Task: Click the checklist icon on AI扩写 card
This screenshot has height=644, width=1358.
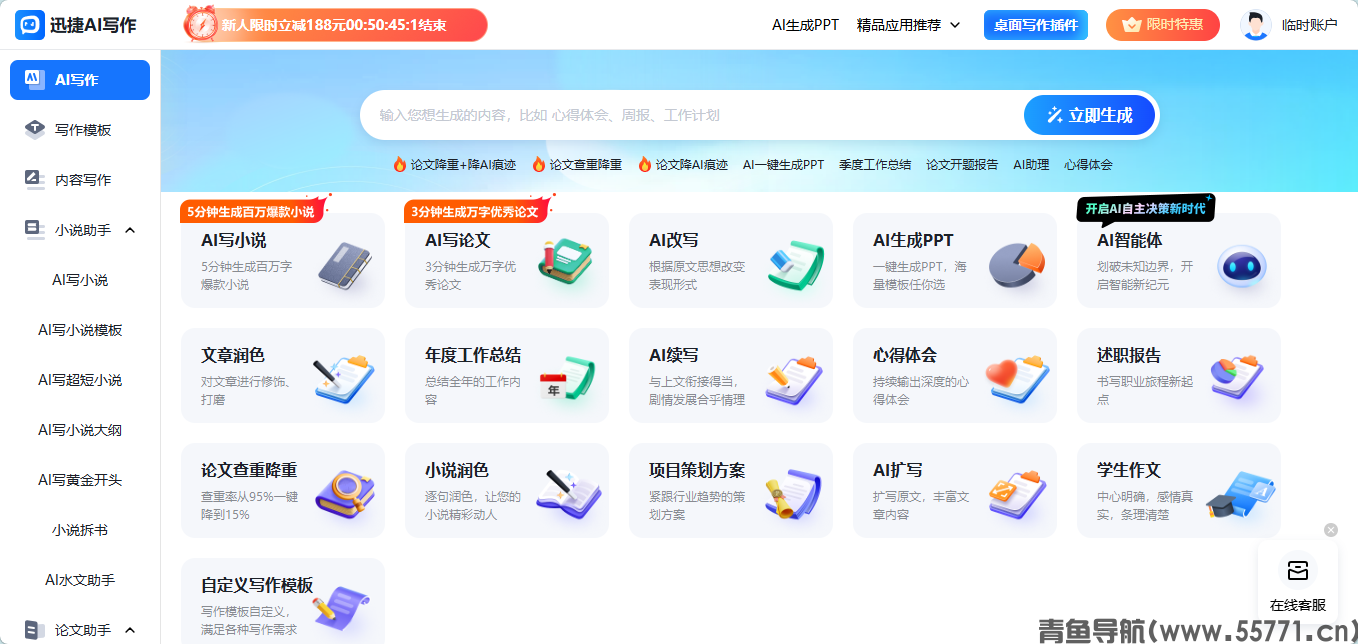Action: (1017, 494)
